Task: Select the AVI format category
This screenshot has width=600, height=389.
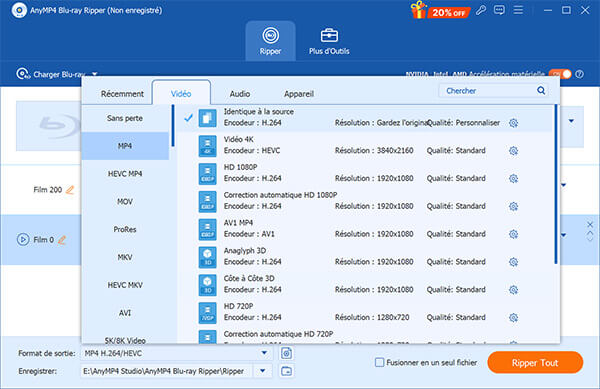Action: pos(125,313)
